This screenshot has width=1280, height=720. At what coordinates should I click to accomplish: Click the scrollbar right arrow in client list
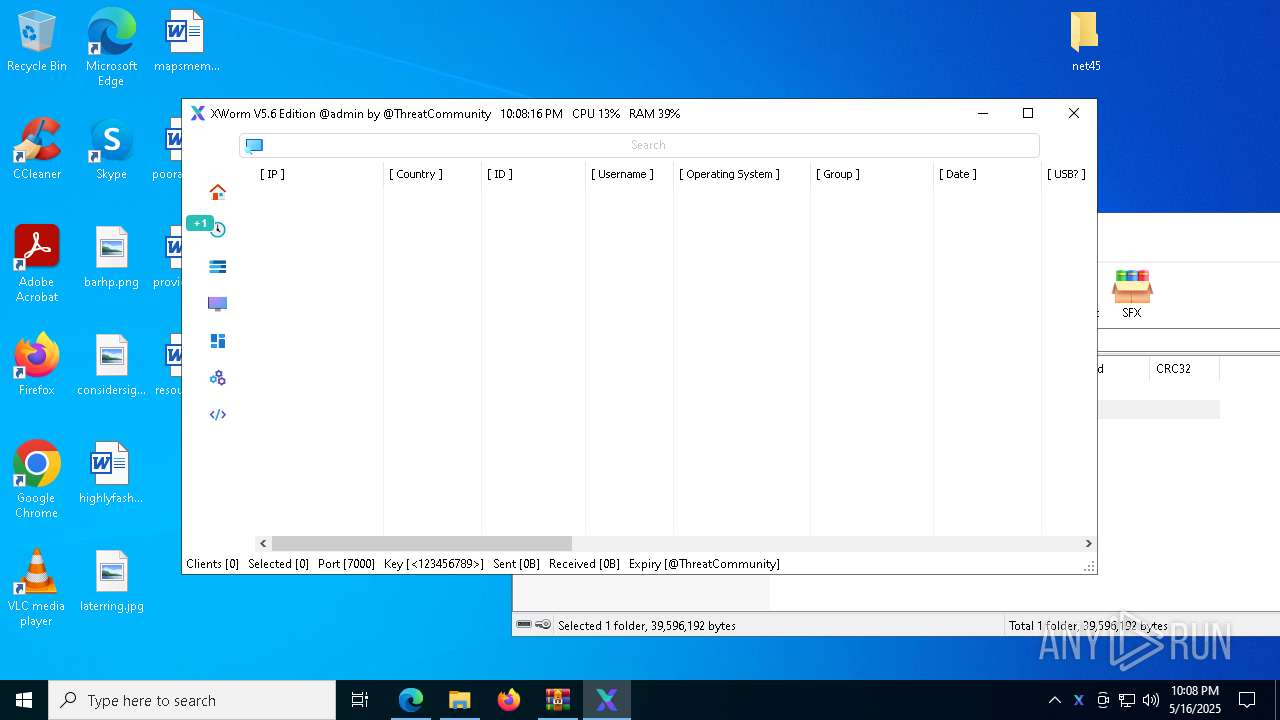click(x=1088, y=544)
